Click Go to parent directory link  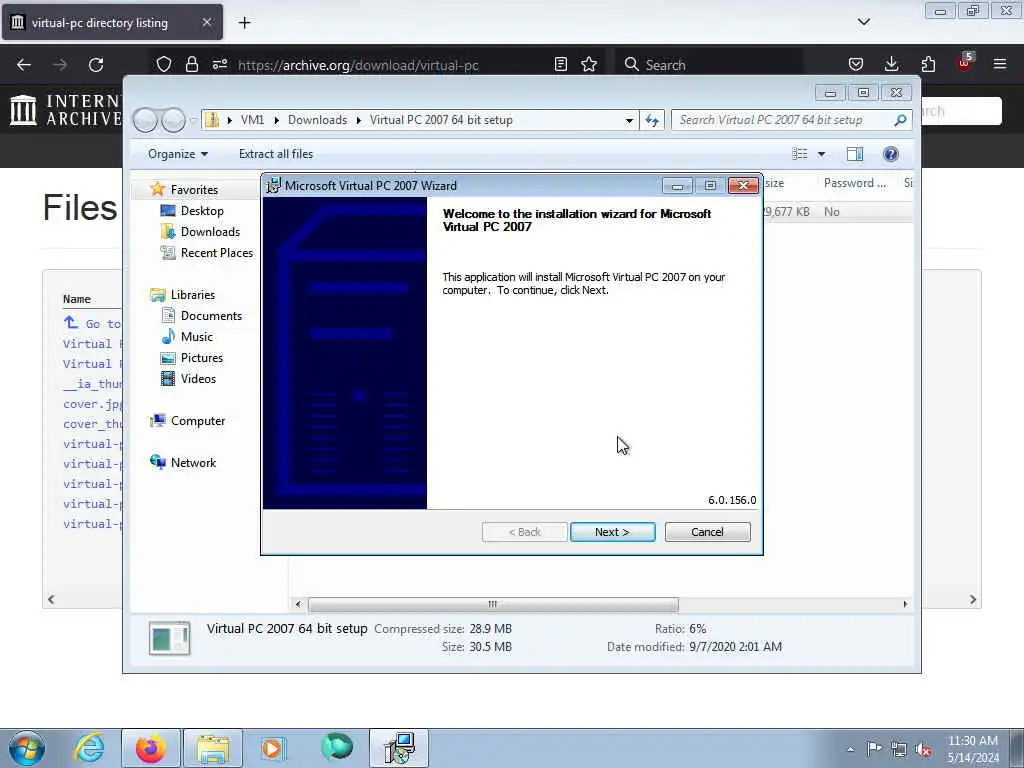92,324
